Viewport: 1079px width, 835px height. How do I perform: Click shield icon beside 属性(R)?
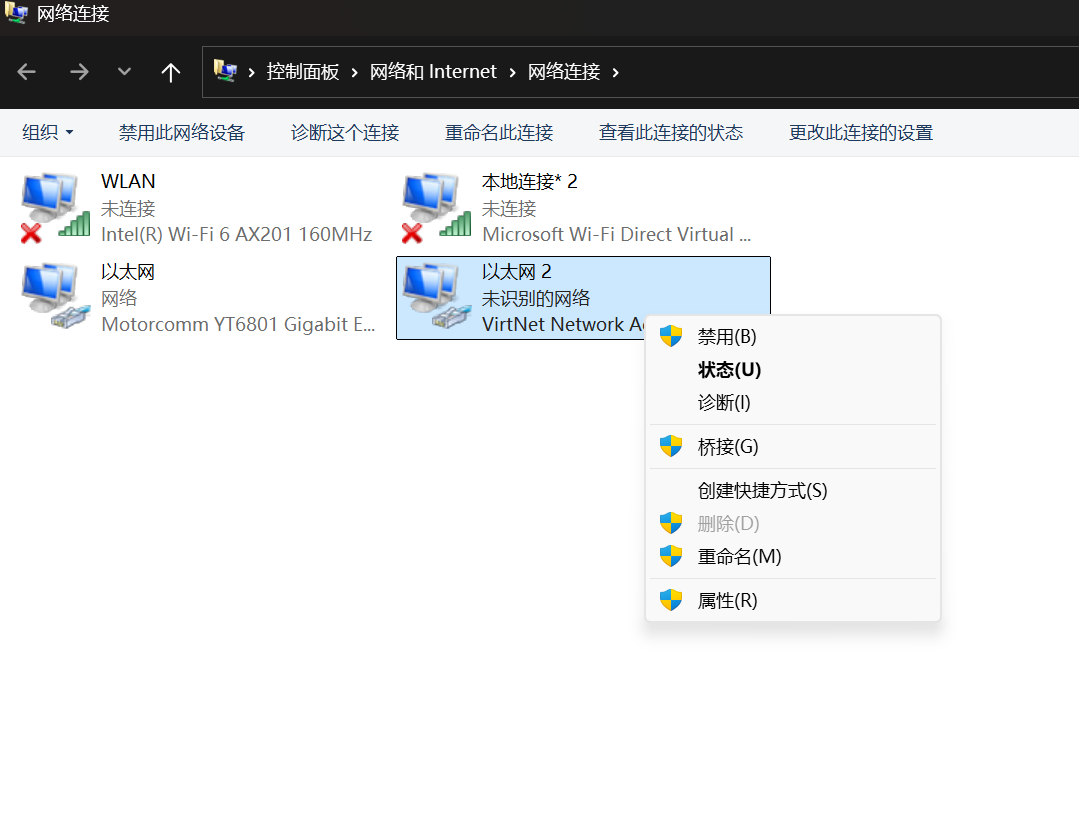(670, 600)
